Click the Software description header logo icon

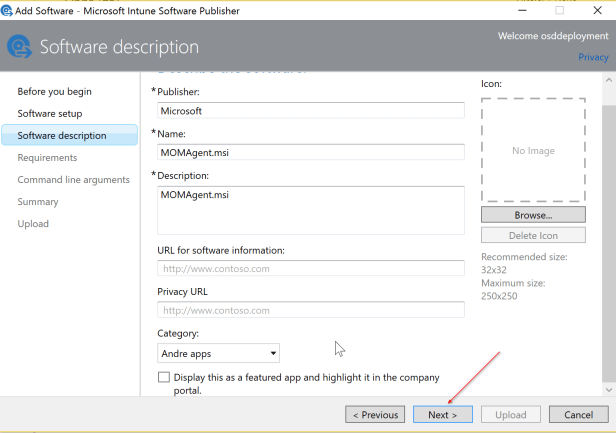[19, 46]
